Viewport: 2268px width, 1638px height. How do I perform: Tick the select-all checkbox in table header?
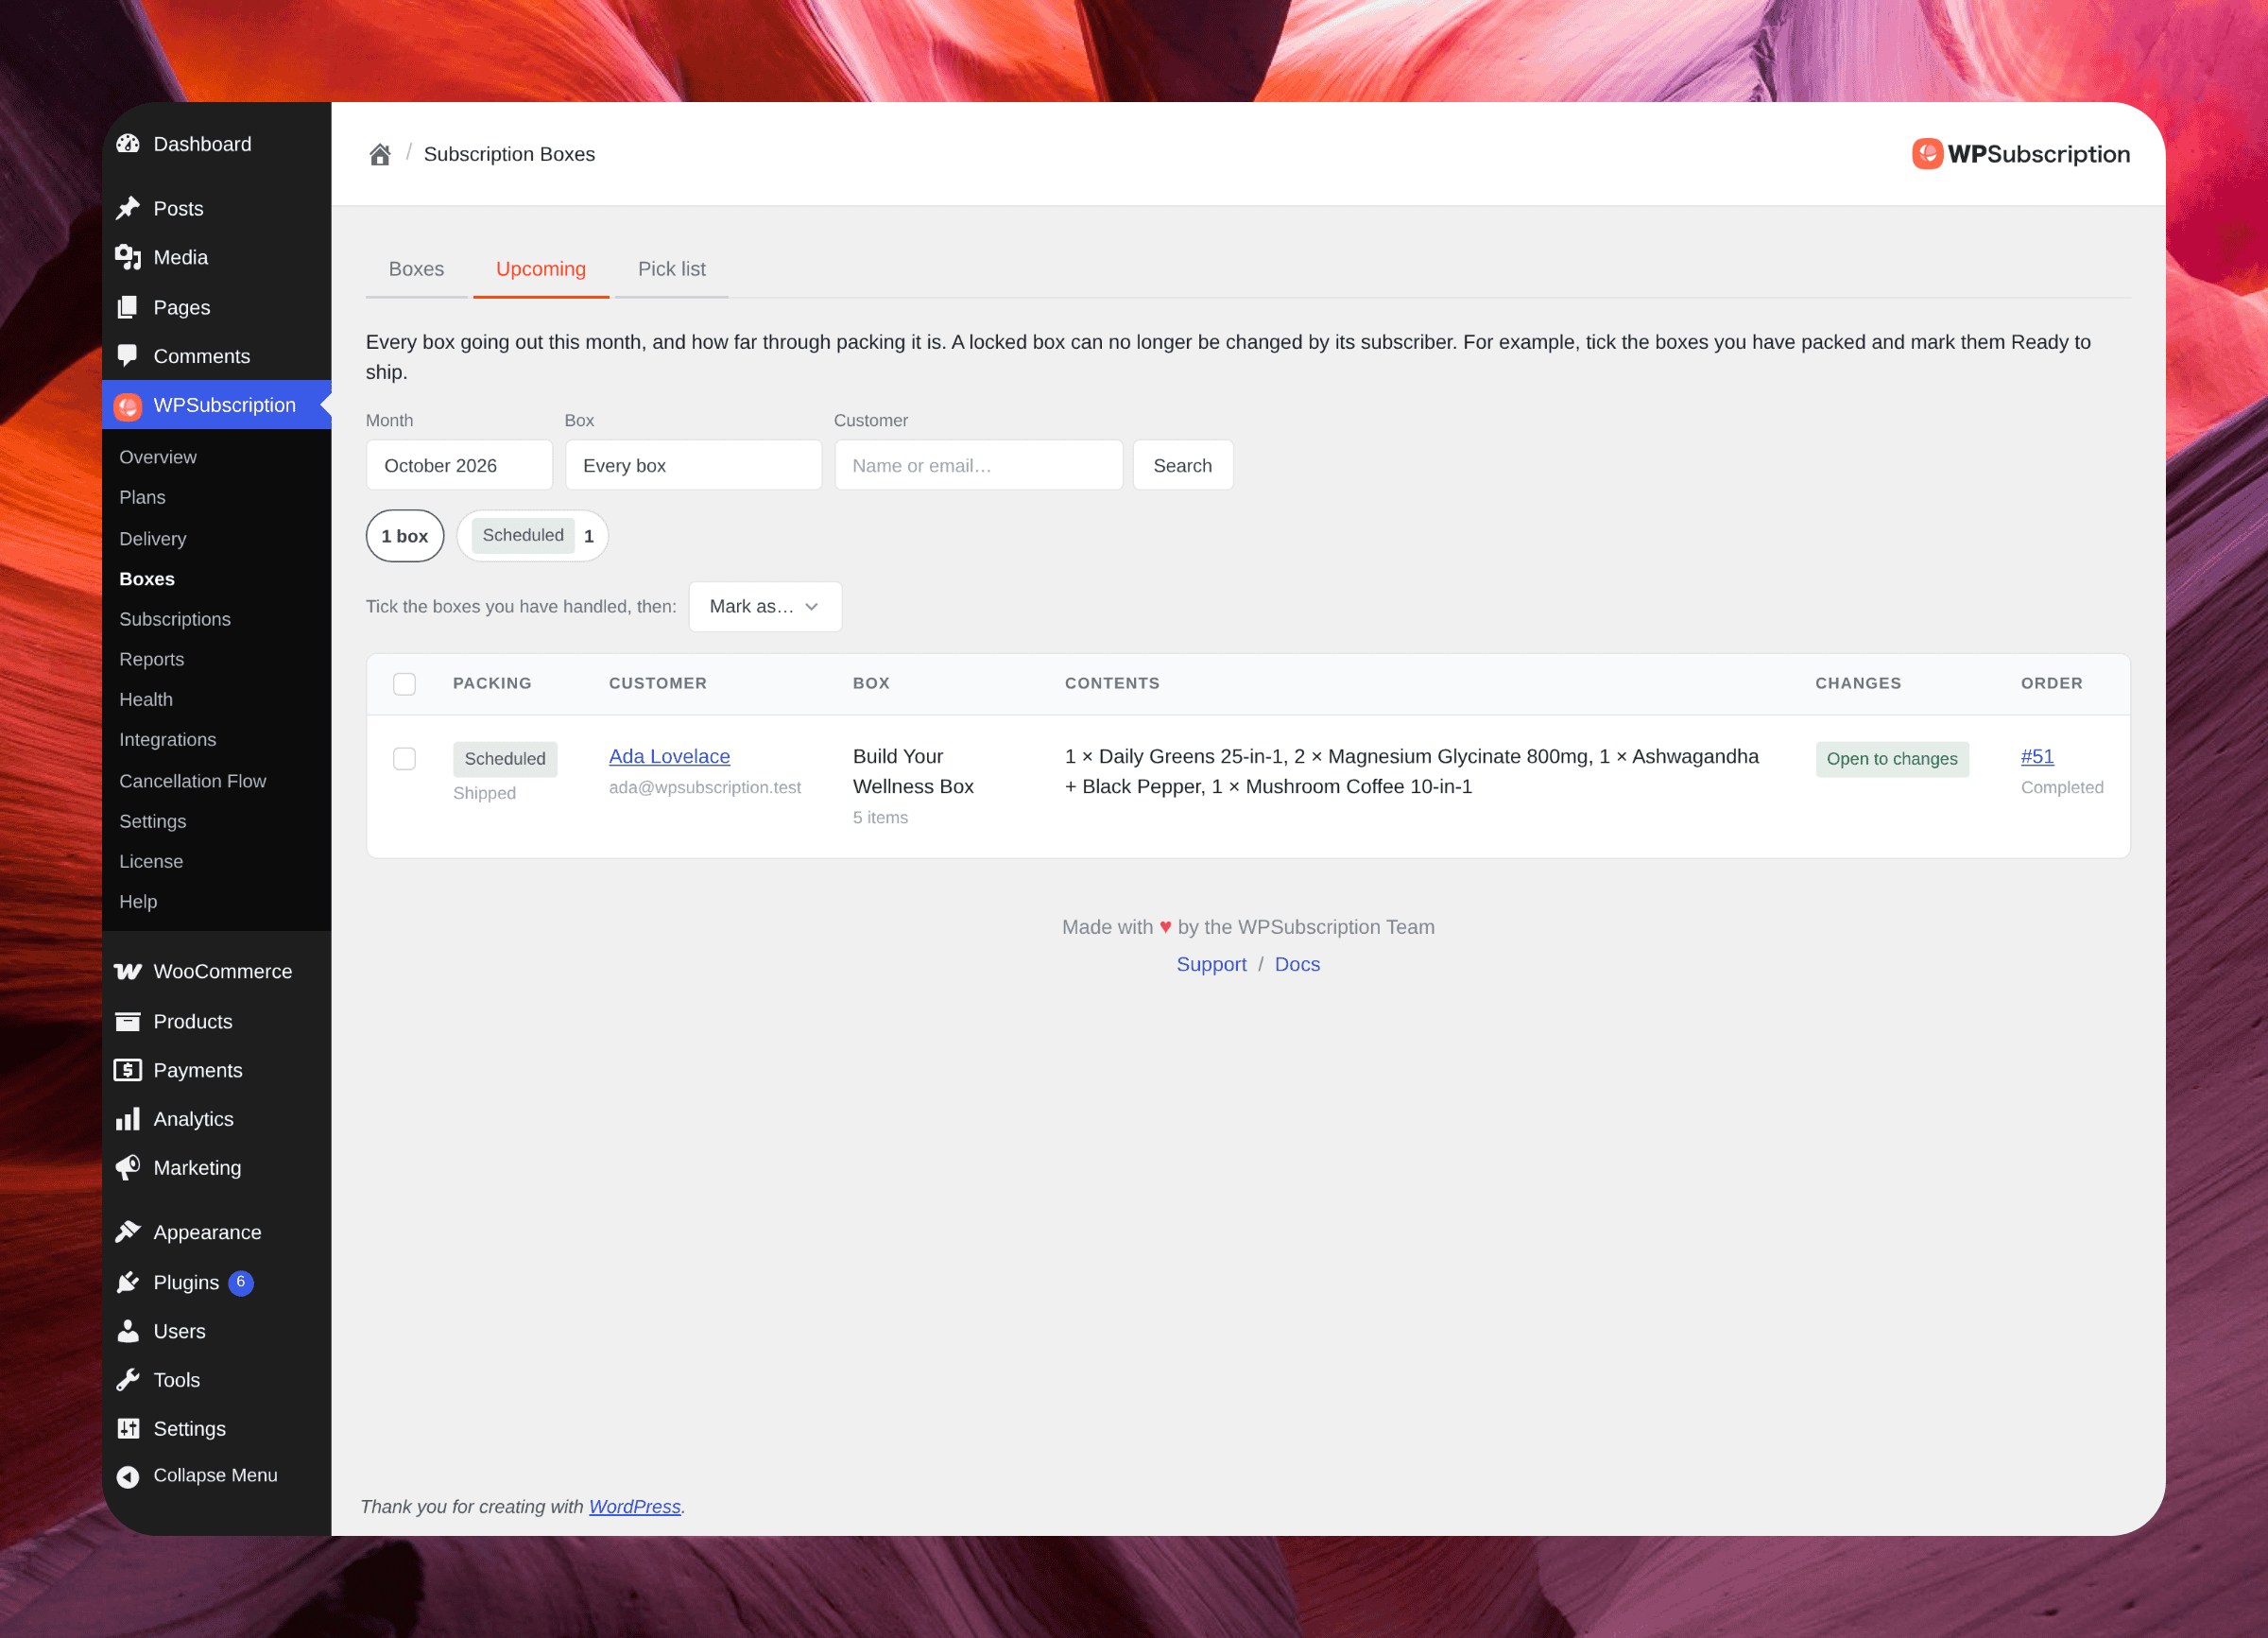(x=404, y=684)
